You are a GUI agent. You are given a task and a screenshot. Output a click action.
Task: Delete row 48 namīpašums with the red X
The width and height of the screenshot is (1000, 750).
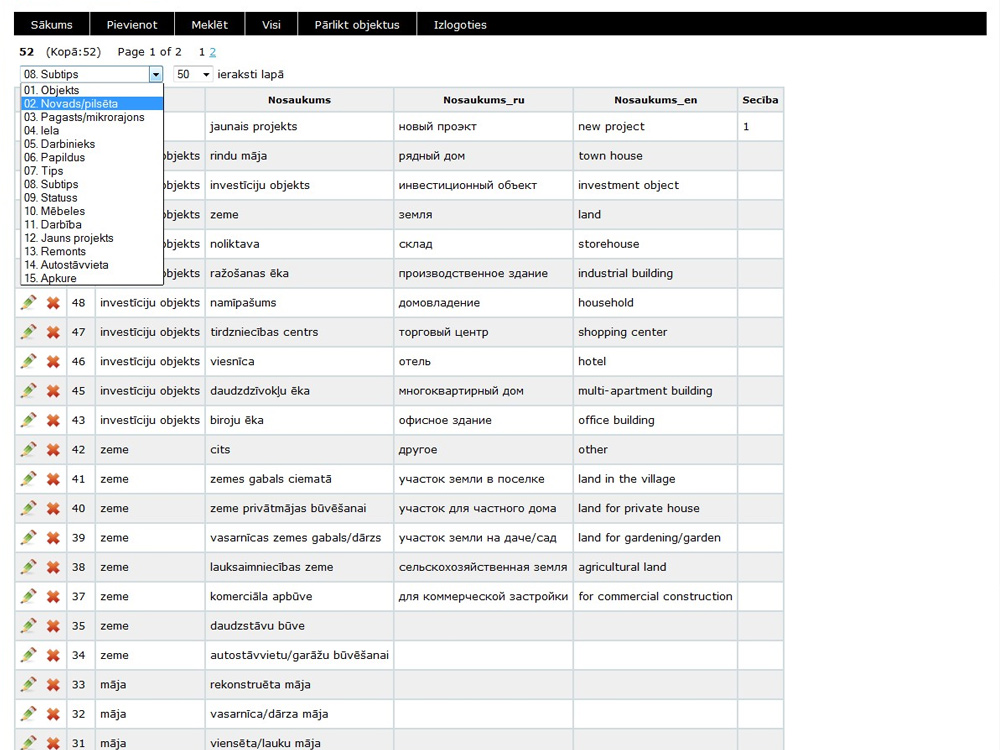[53, 303]
